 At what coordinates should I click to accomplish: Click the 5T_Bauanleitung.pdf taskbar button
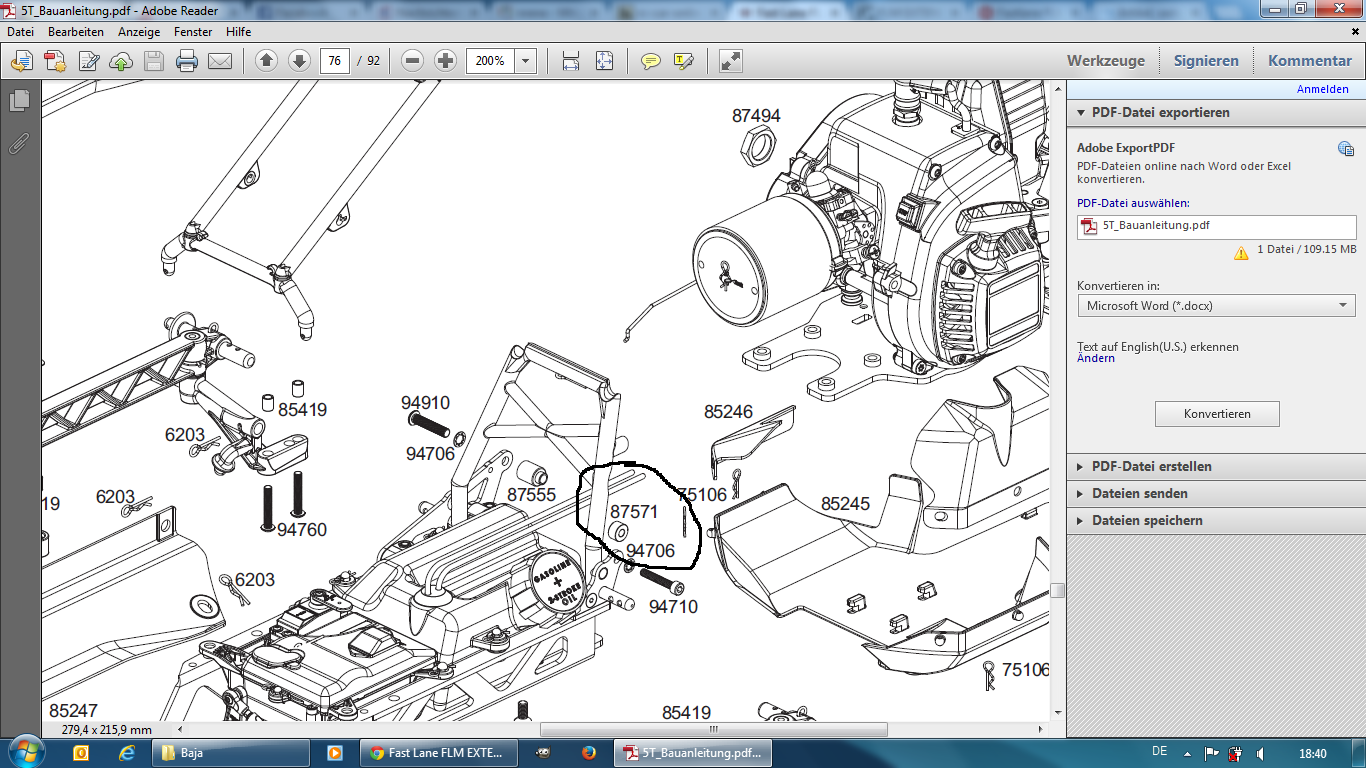(691, 753)
